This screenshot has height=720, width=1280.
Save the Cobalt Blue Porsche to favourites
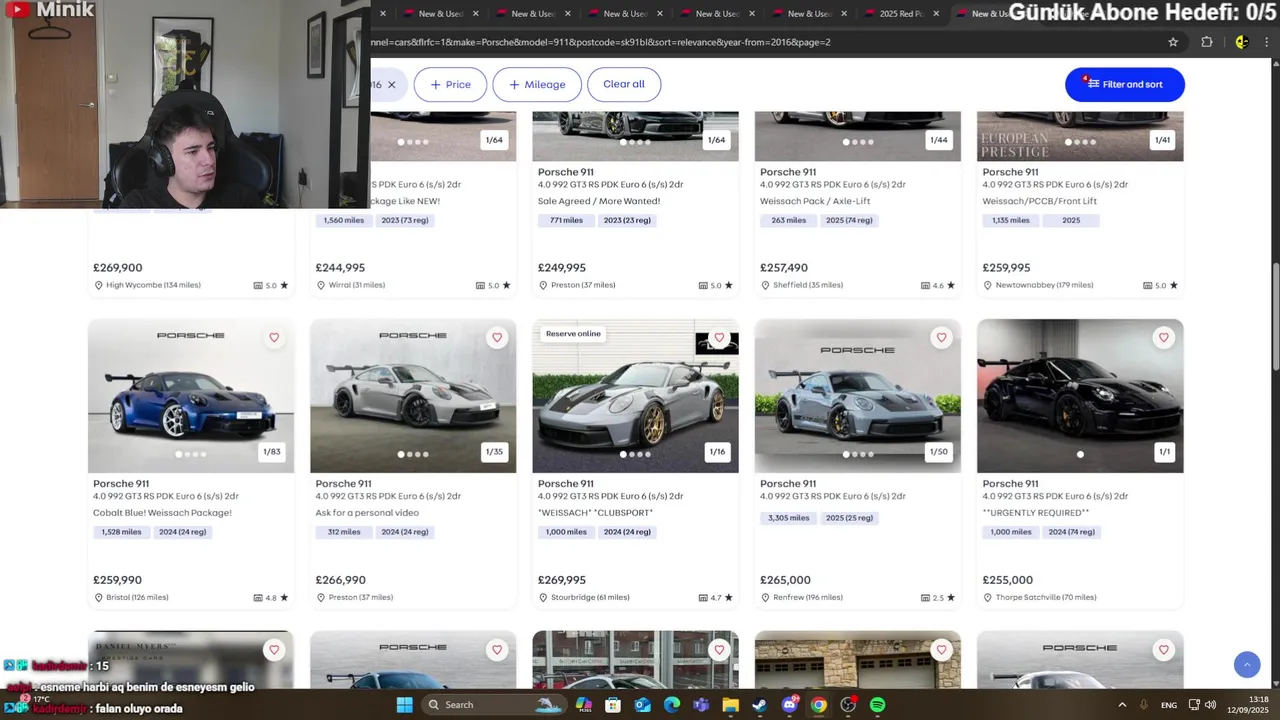[x=274, y=338]
